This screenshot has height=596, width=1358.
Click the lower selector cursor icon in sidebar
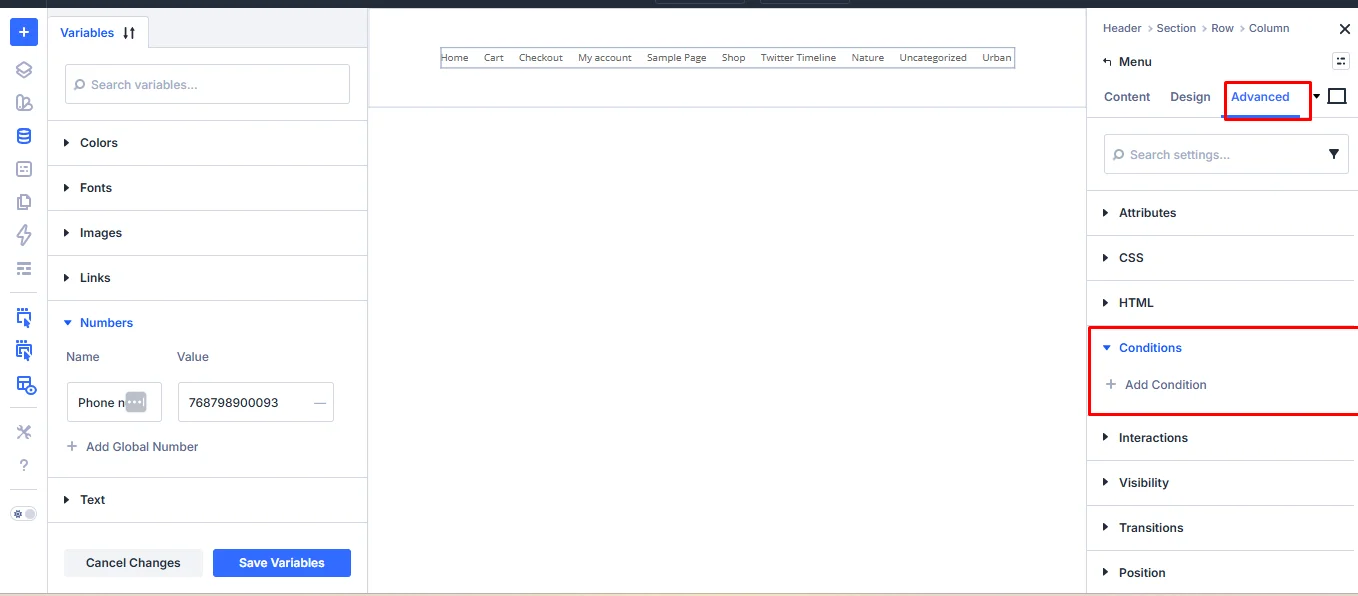[x=24, y=351]
